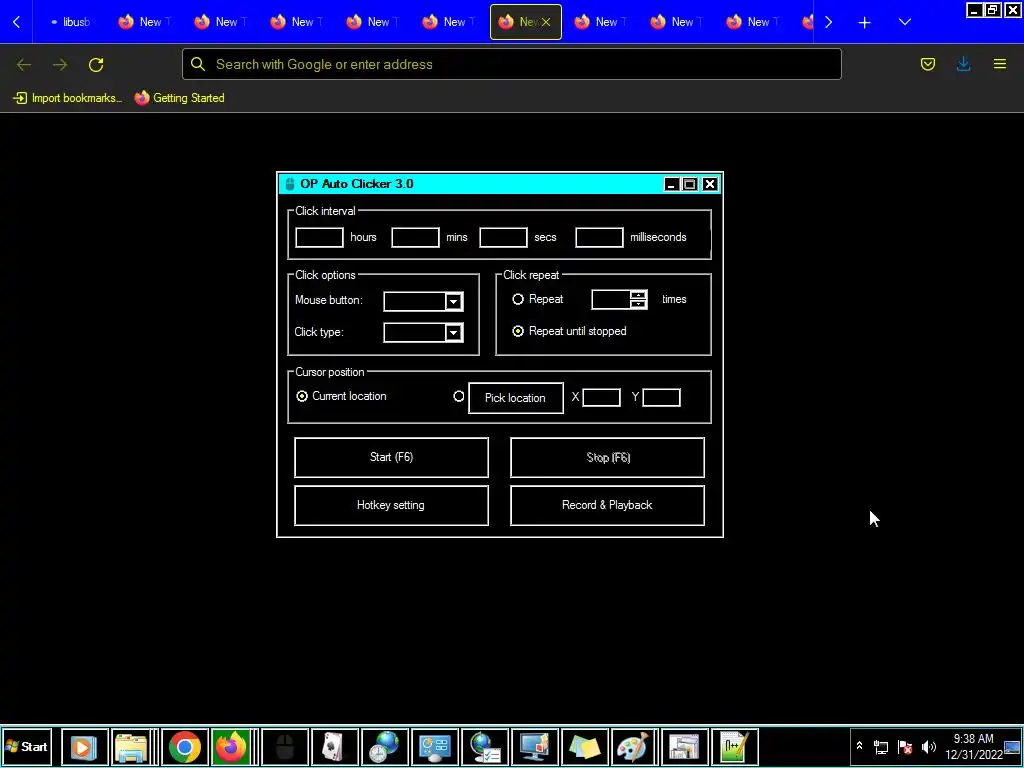Select Repeat radio button in Click repeat

(x=518, y=299)
